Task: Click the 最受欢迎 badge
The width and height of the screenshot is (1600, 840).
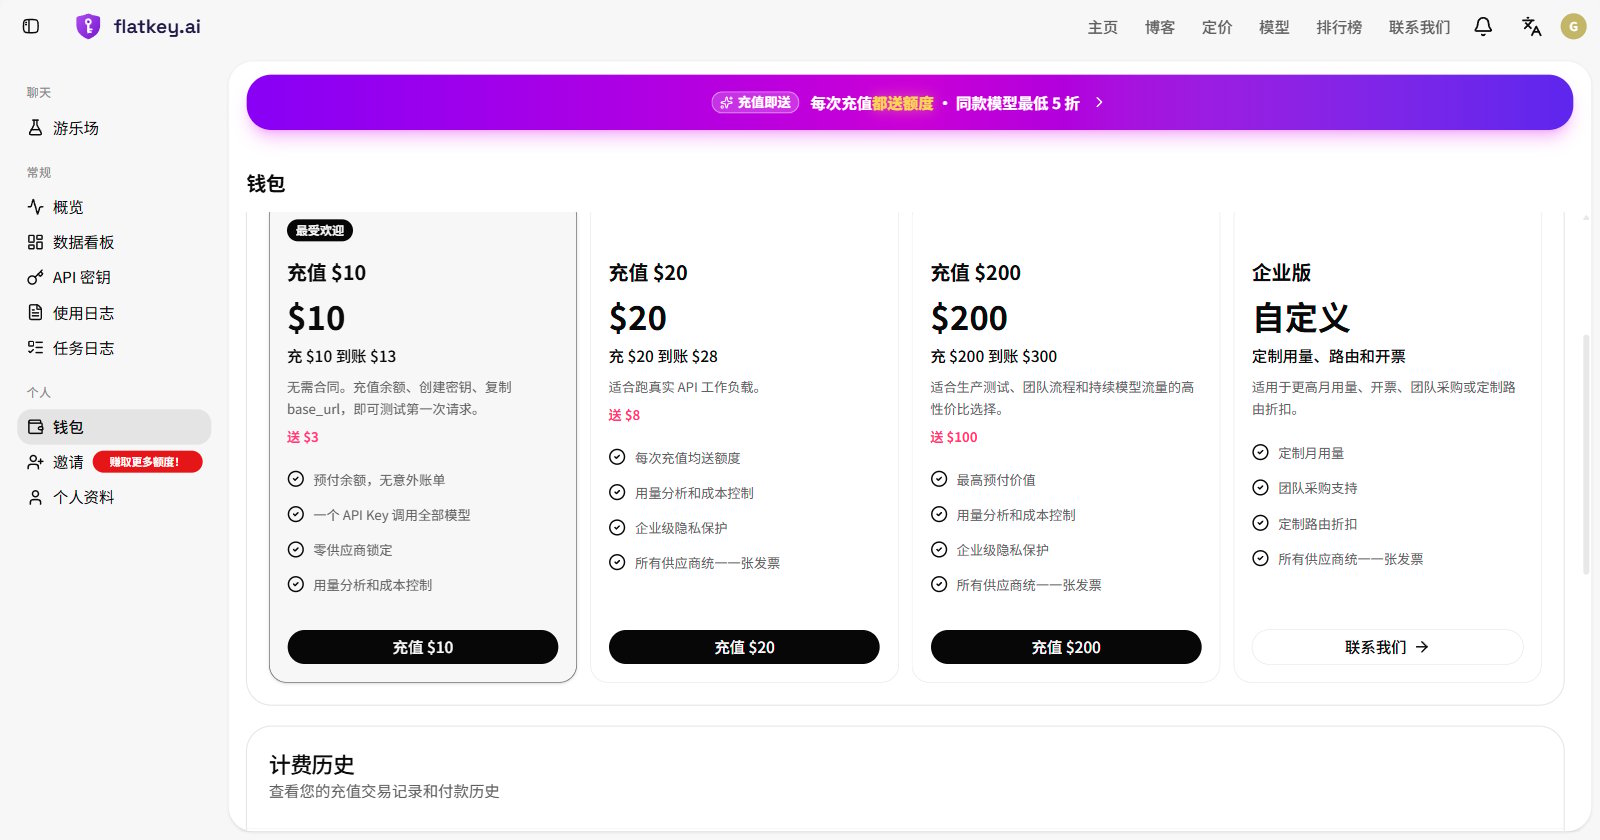Action: pos(320,231)
